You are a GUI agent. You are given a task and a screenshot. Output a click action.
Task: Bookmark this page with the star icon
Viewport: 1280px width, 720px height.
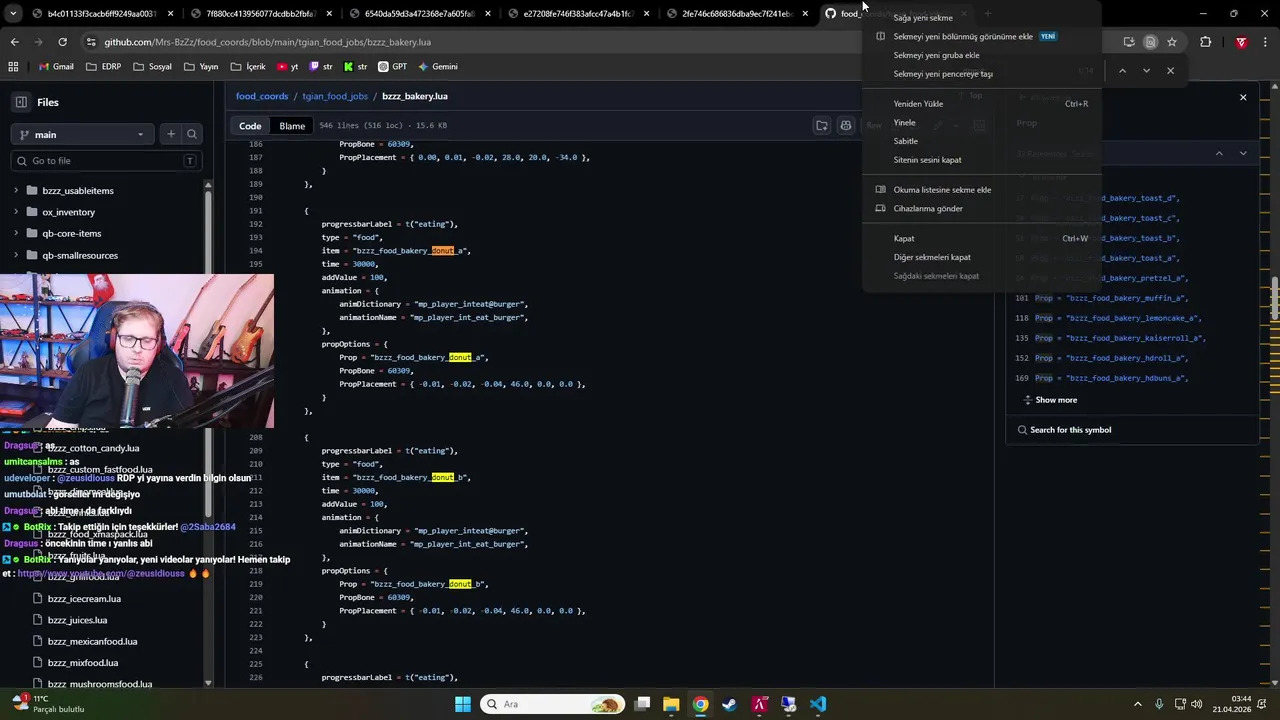click(x=1172, y=42)
